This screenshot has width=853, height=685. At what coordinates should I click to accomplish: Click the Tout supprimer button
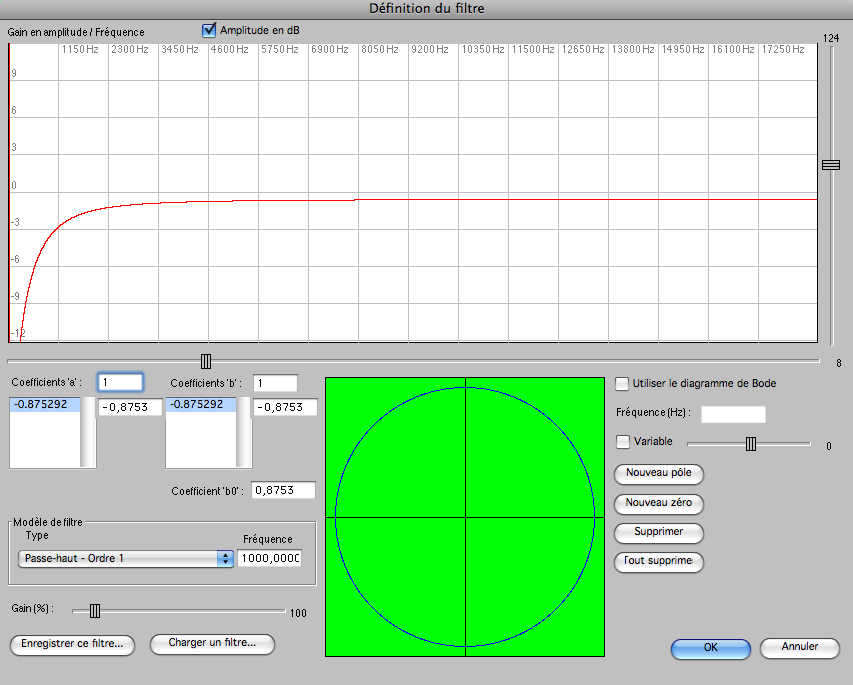(658, 561)
